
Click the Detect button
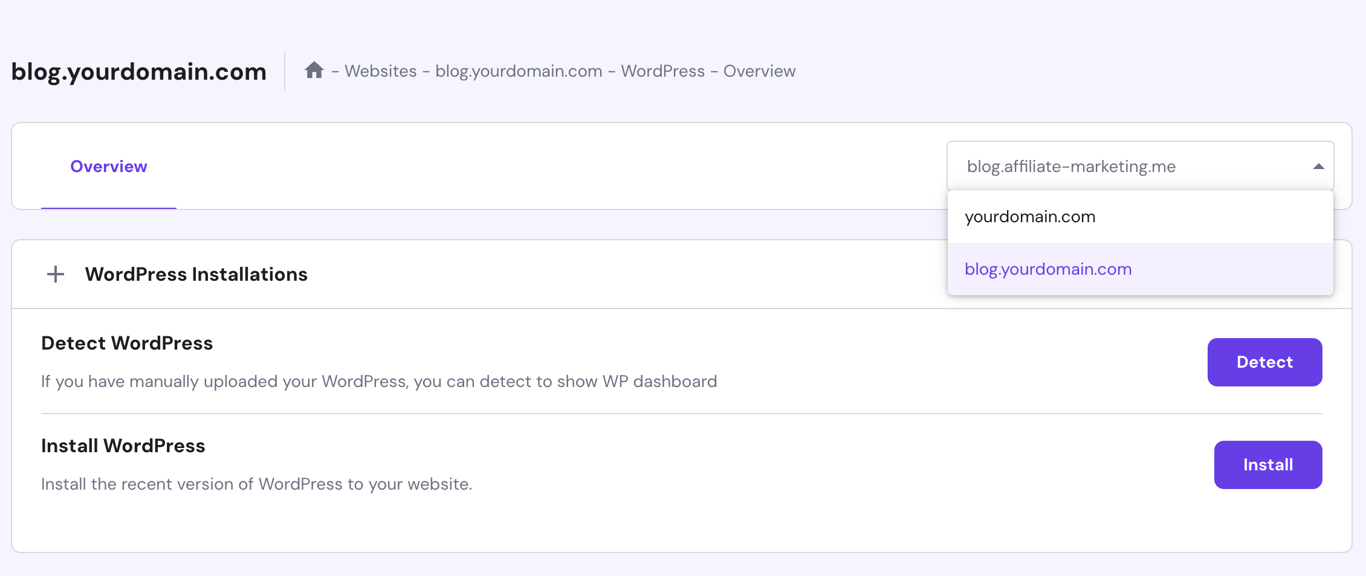click(x=1264, y=362)
